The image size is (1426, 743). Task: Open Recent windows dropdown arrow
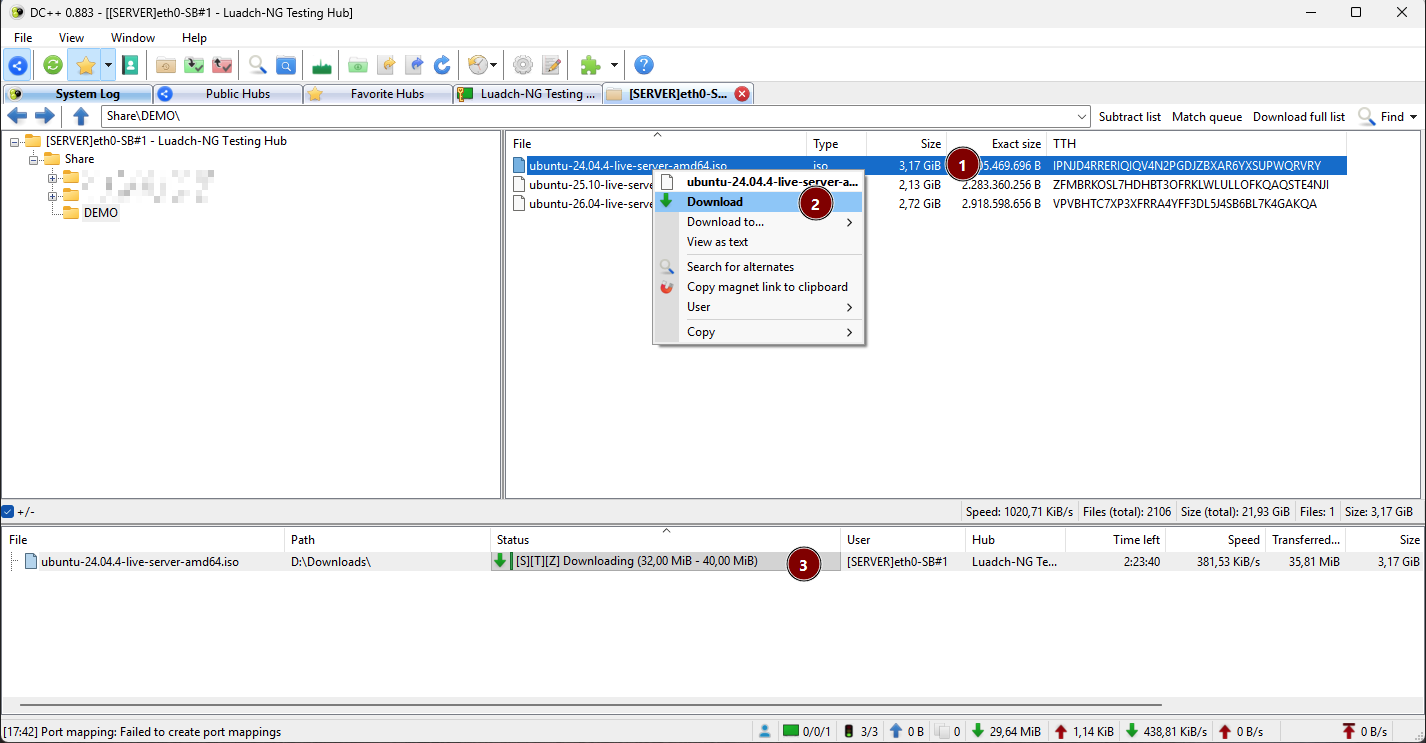pyautogui.click(x=494, y=65)
